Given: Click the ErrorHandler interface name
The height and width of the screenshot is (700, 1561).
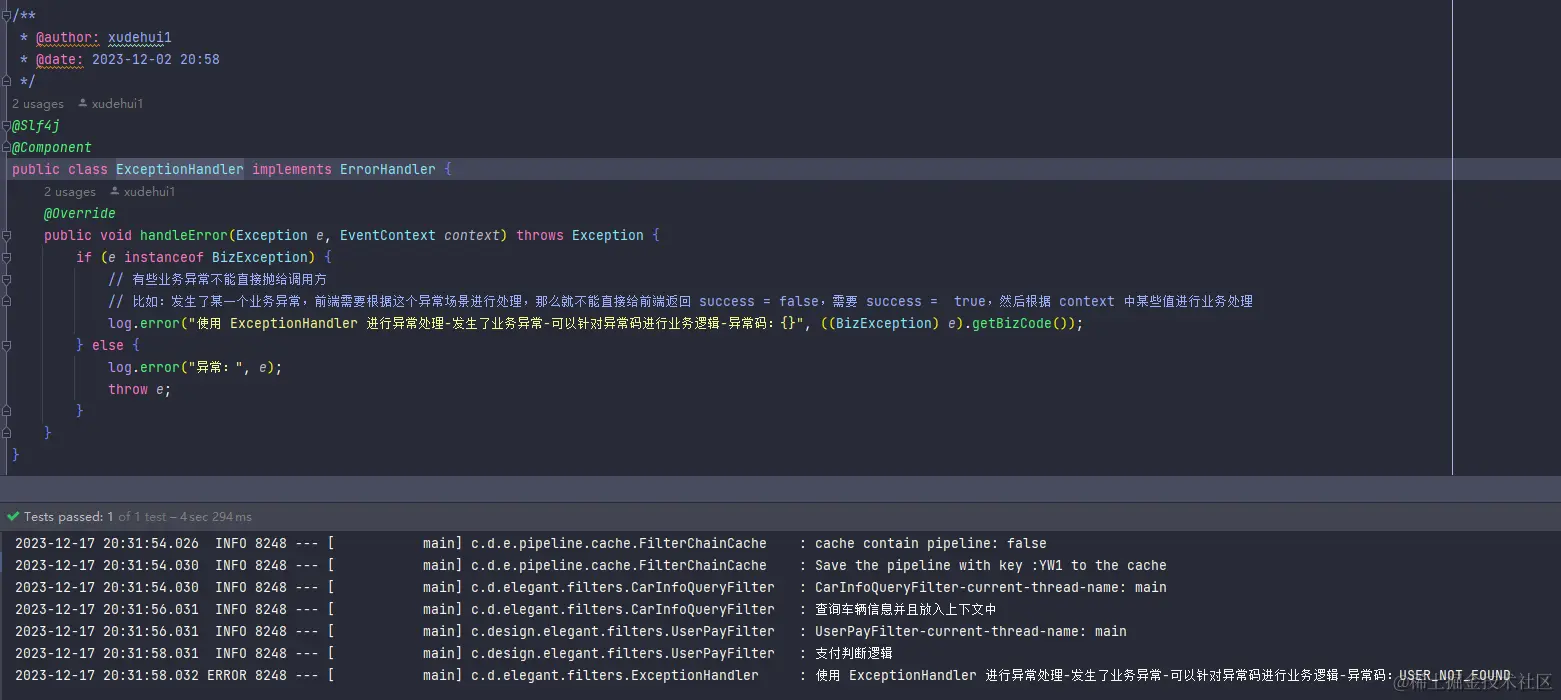Looking at the screenshot, I should pos(388,169).
